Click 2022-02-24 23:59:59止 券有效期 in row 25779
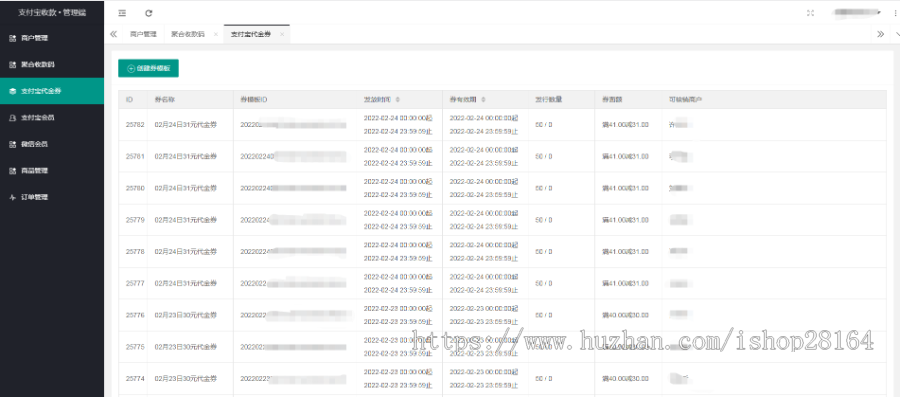 [x=484, y=227]
